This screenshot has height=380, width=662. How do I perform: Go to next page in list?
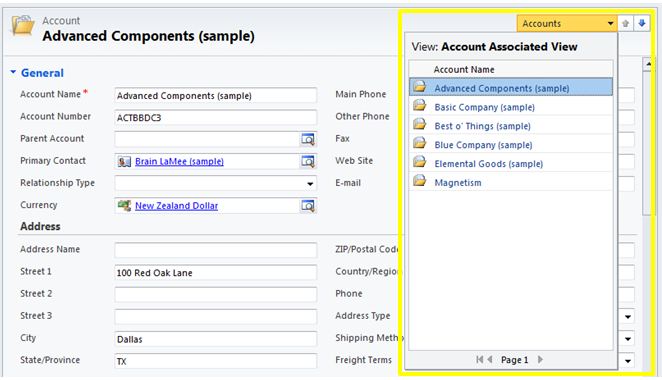(540, 359)
